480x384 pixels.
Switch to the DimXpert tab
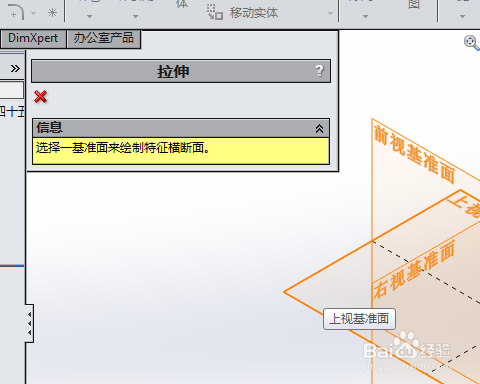33,38
